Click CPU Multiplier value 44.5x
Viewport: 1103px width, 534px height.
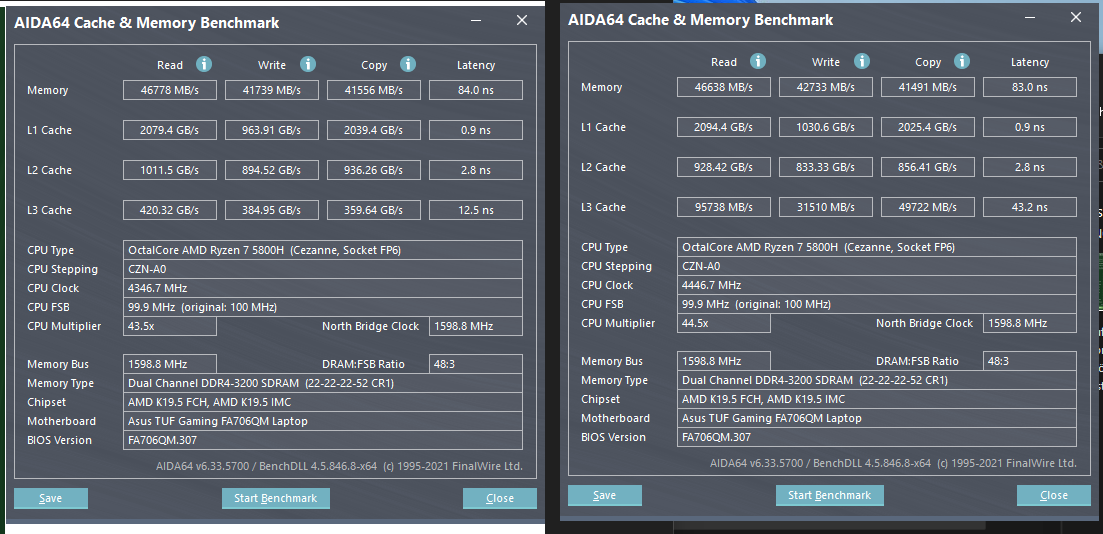click(x=723, y=324)
